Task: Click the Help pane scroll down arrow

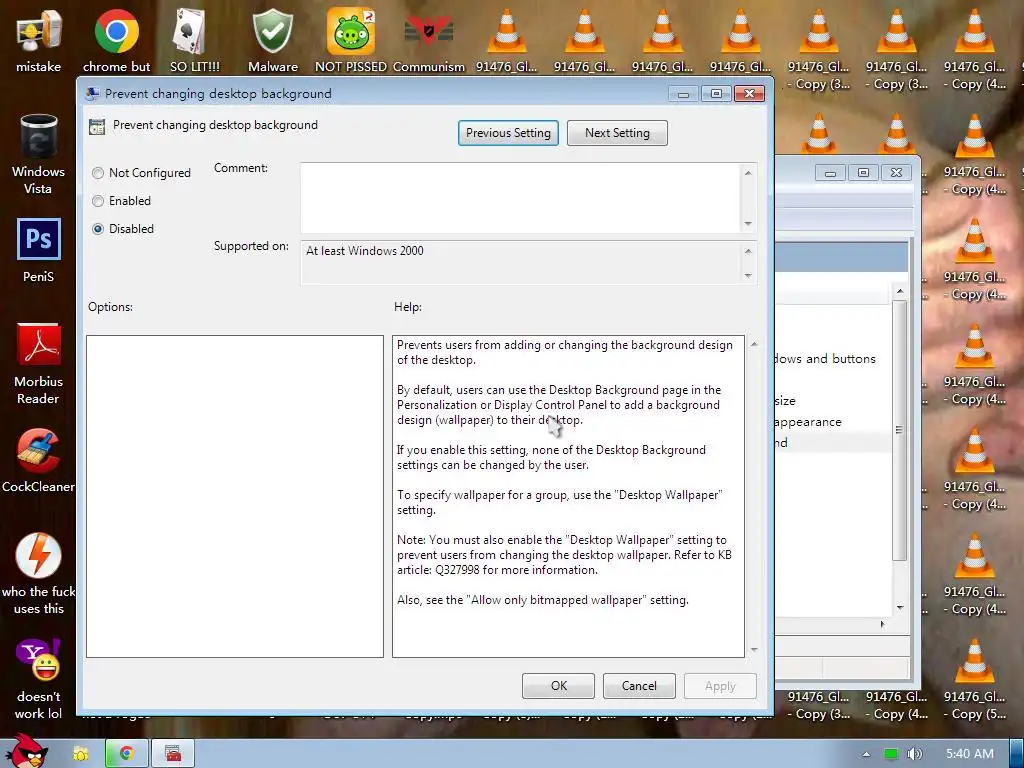Action: [754, 649]
